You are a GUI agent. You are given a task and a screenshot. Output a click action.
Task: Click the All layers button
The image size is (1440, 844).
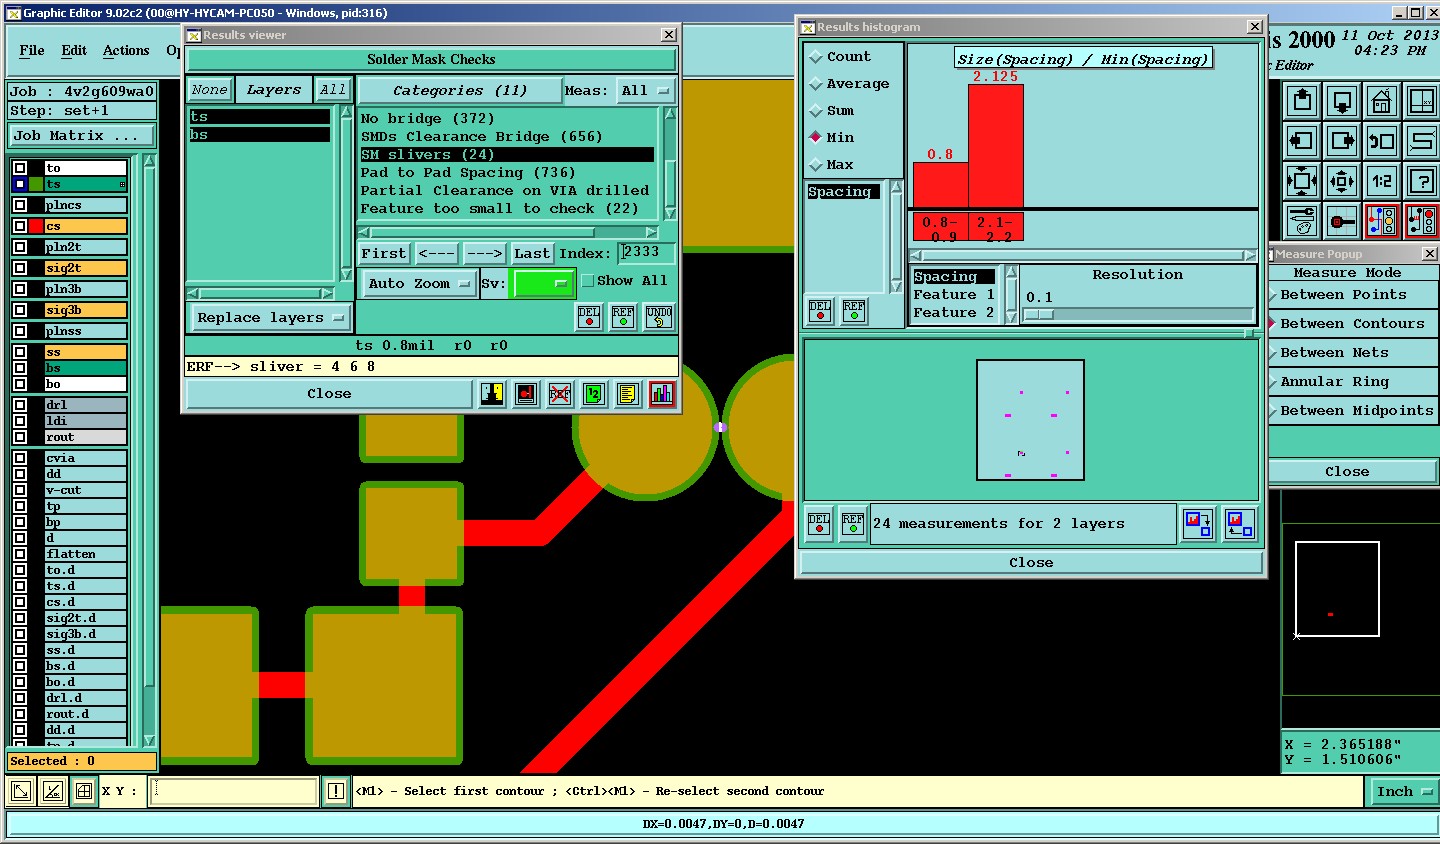pos(333,90)
